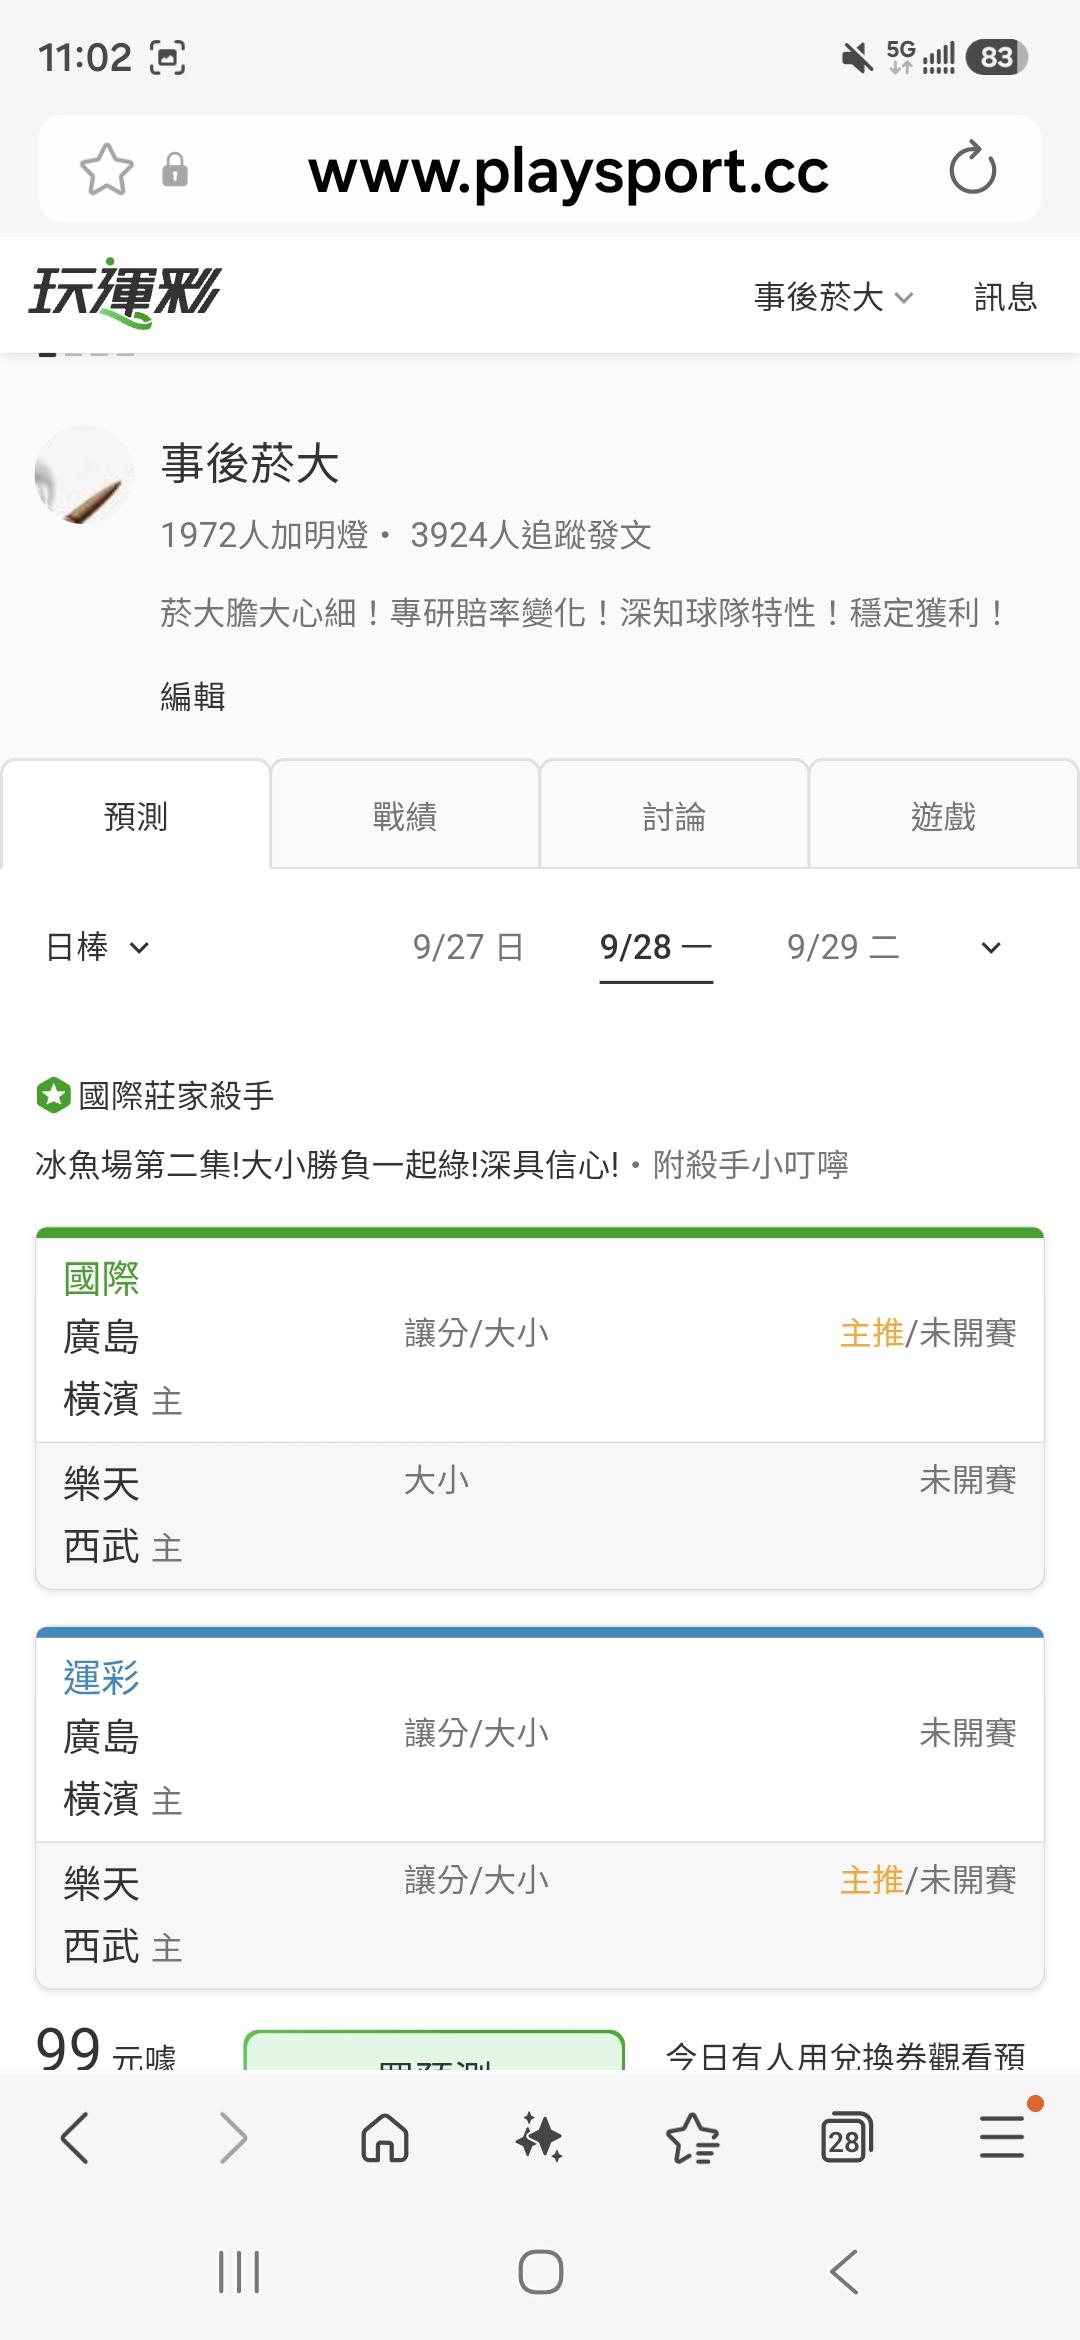Open 附殺手小叮嚀 link
This screenshot has width=1080, height=2340.
click(x=750, y=1165)
